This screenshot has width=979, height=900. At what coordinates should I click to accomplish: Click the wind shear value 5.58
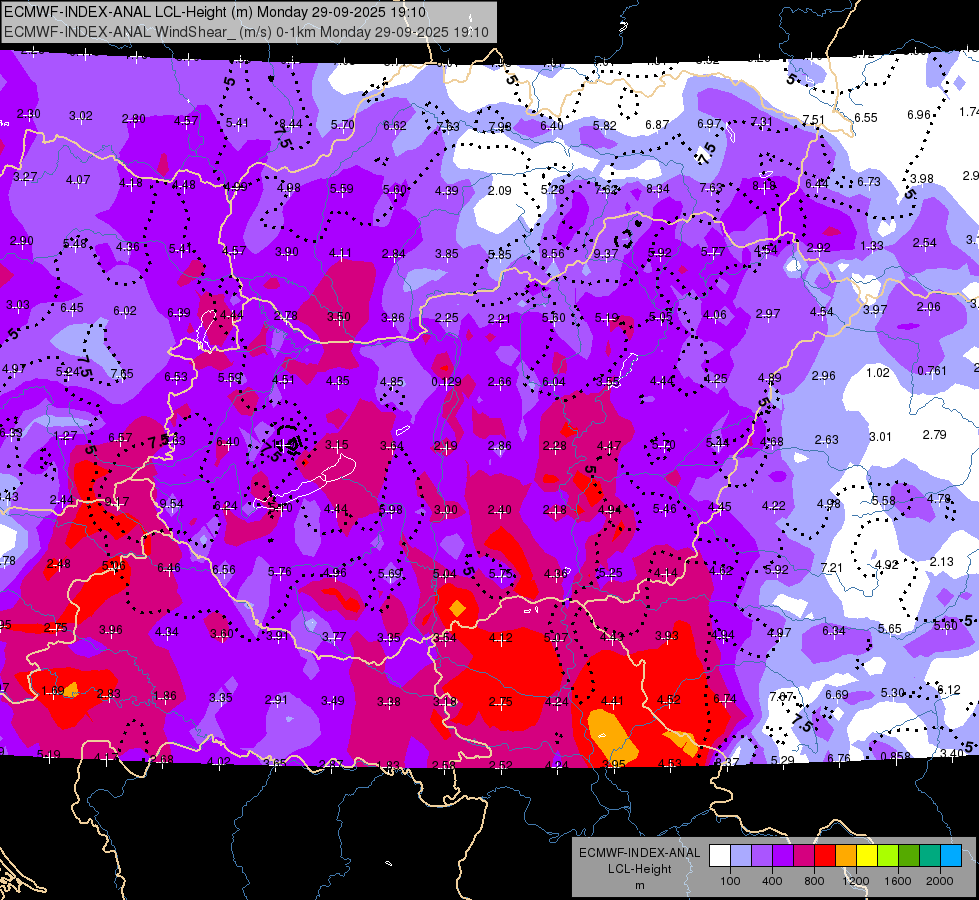(x=883, y=501)
